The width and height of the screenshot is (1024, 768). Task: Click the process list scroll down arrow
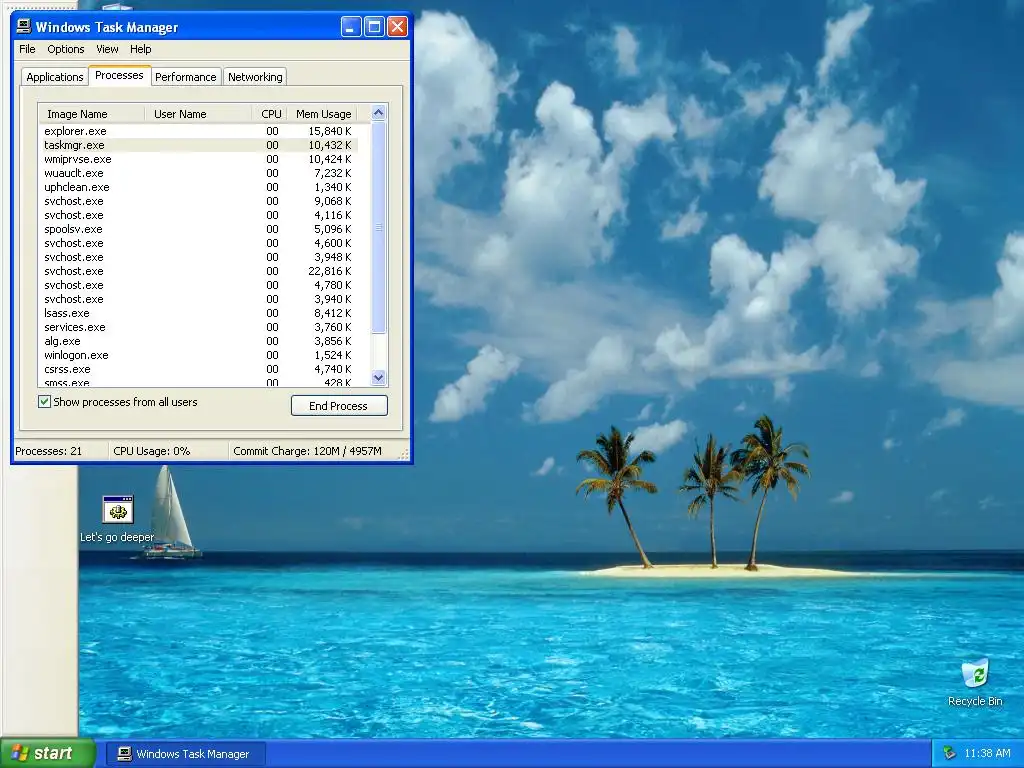point(378,377)
